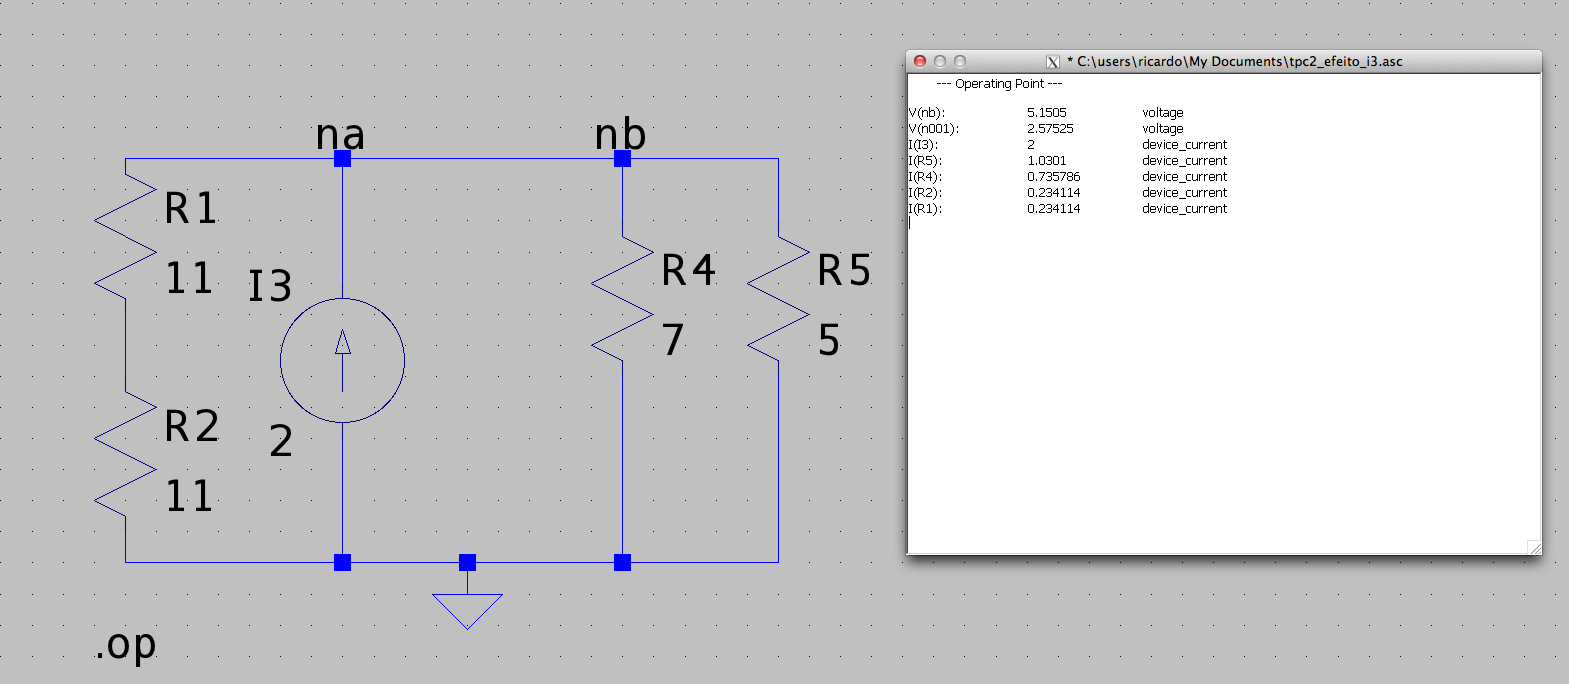Click the value 2 of current source I3
The width and height of the screenshot is (1569, 684).
pos(281,441)
